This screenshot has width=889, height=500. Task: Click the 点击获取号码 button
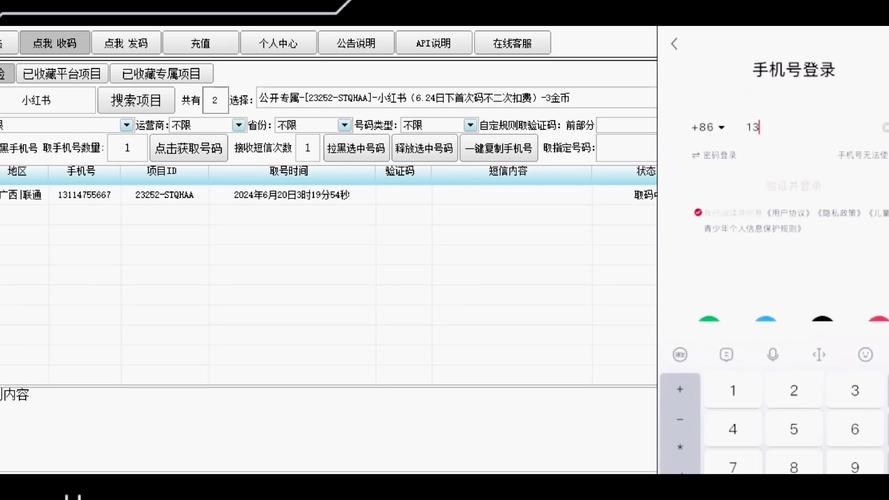[x=189, y=148]
